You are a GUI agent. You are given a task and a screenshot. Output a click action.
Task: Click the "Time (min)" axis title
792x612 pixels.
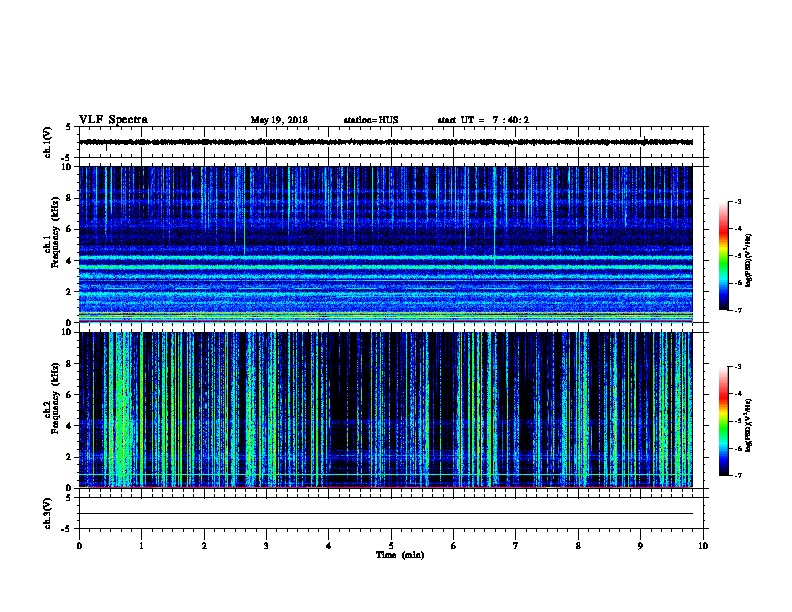[400, 555]
